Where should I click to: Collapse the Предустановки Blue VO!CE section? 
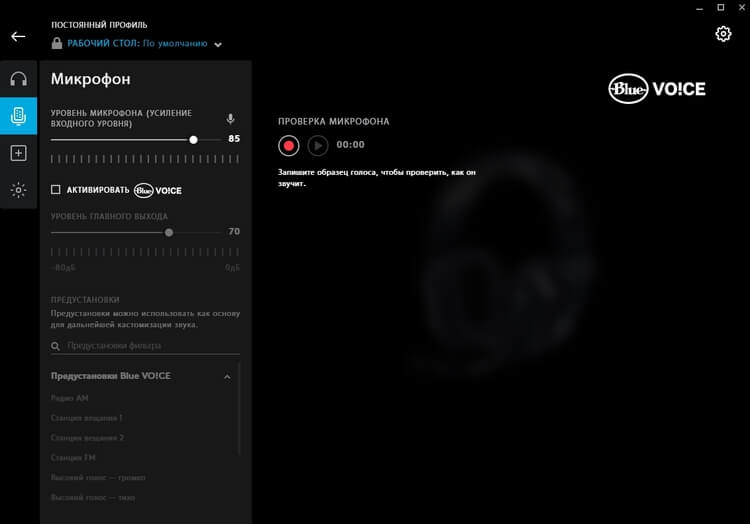[x=227, y=377]
